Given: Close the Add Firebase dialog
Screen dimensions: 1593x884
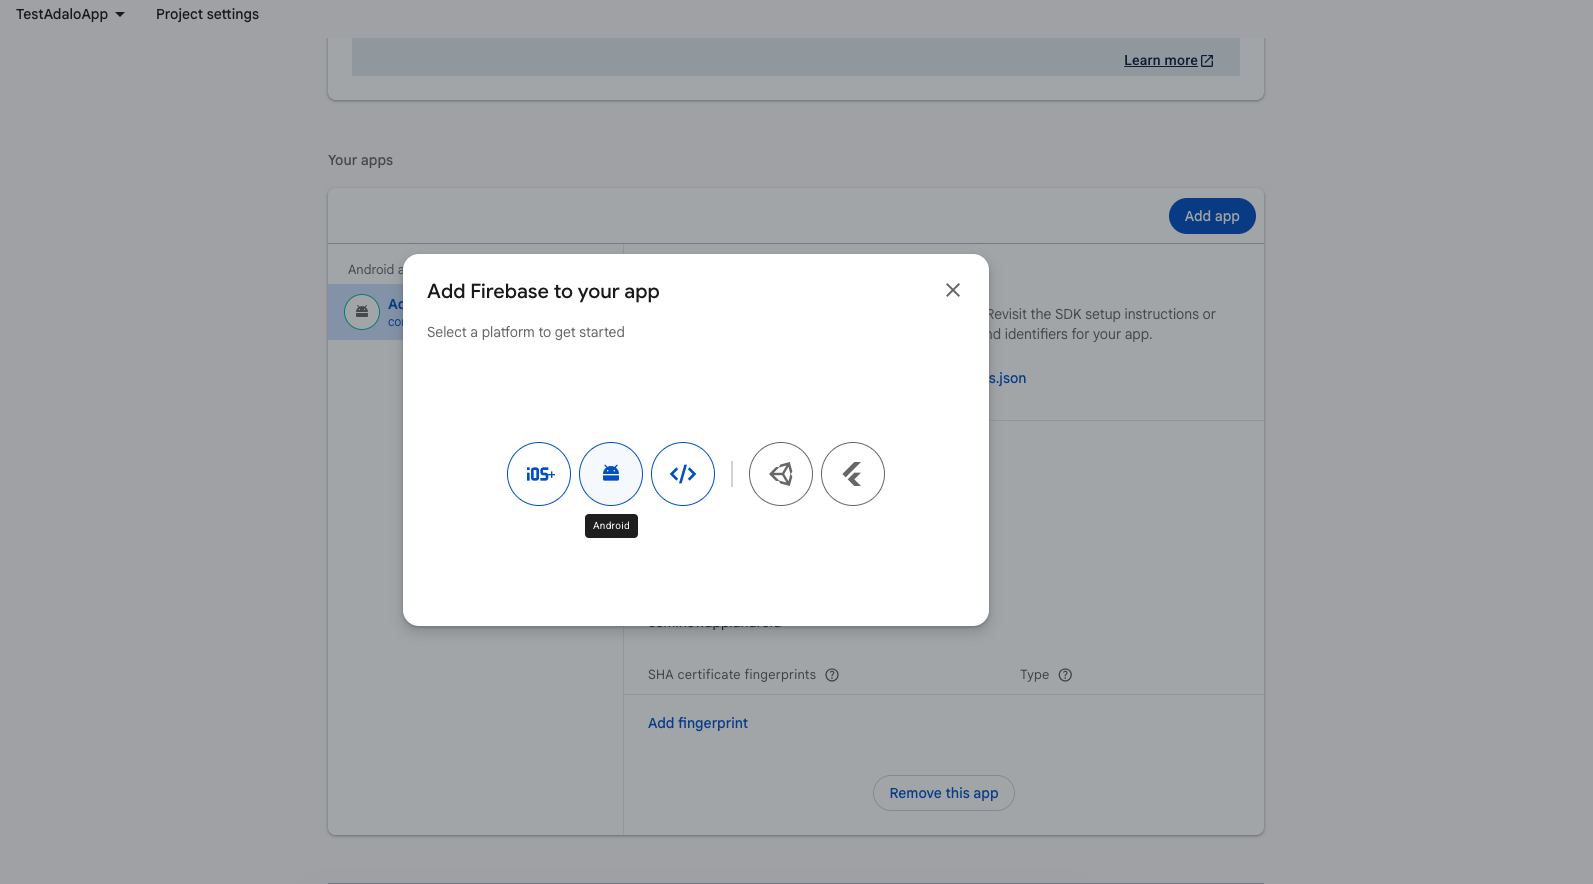Looking at the screenshot, I should [953, 290].
